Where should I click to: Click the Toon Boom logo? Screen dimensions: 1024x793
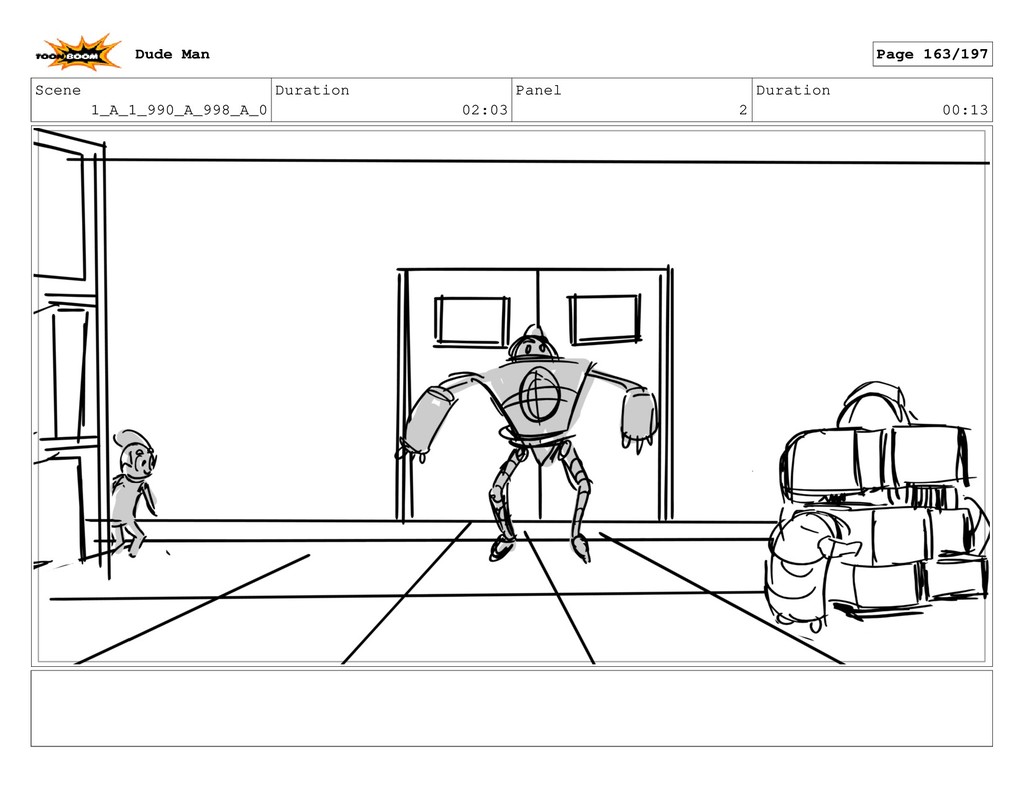(78, 52)
